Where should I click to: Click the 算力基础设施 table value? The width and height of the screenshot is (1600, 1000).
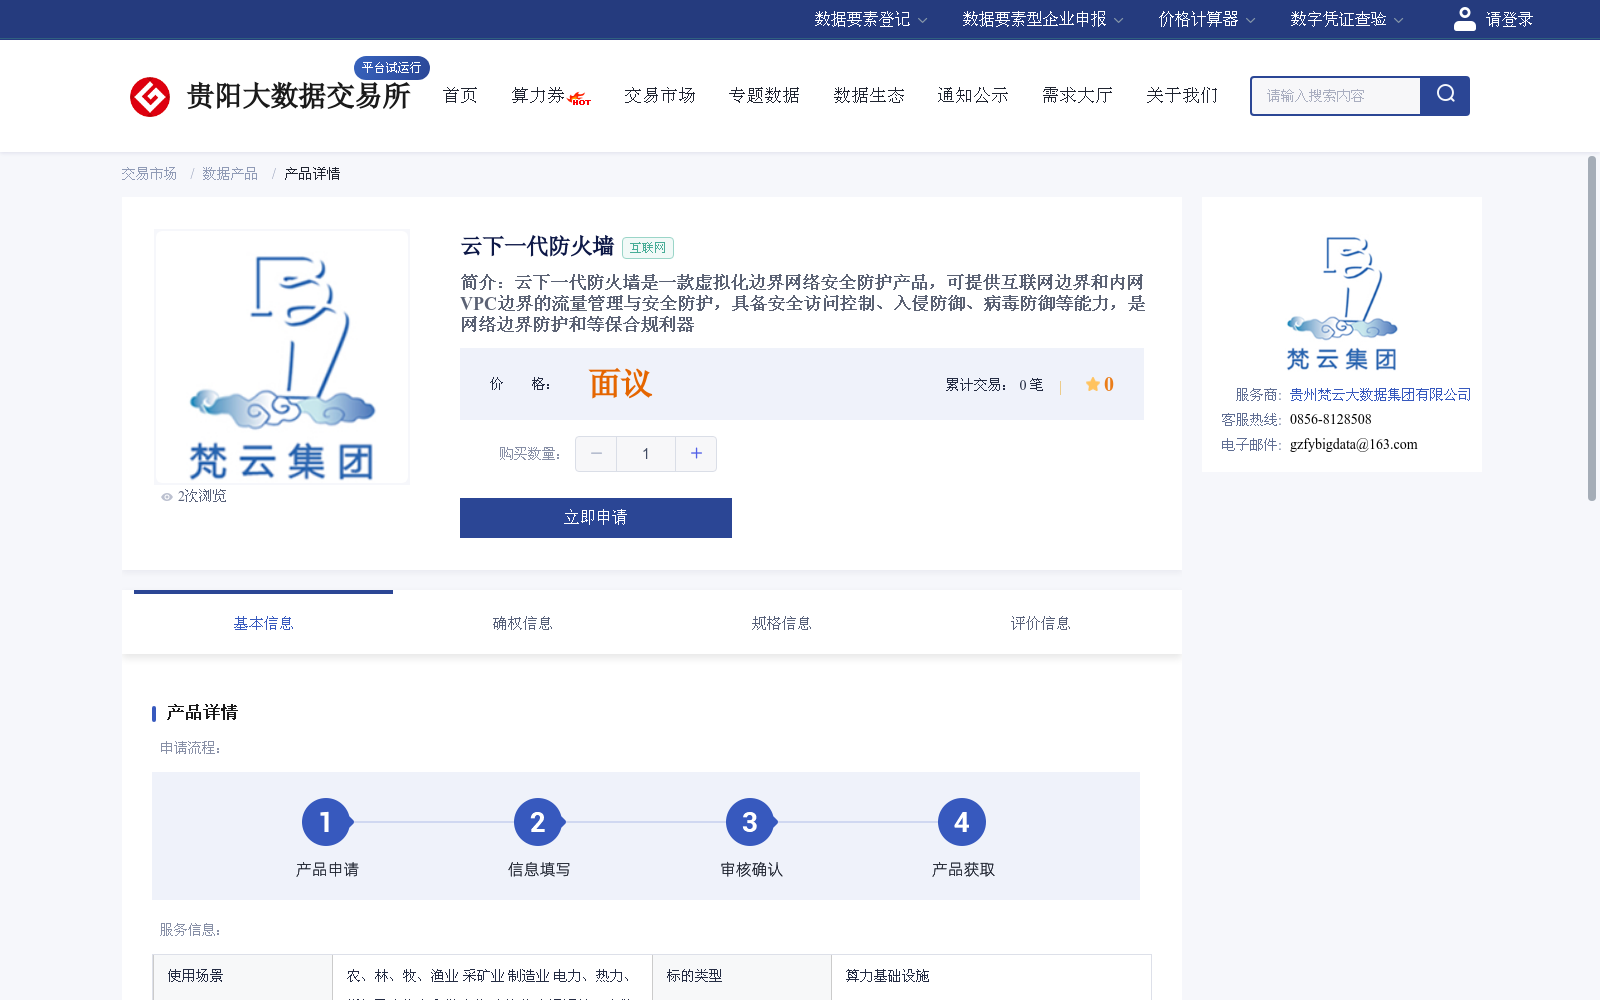[x=888, y=976]
